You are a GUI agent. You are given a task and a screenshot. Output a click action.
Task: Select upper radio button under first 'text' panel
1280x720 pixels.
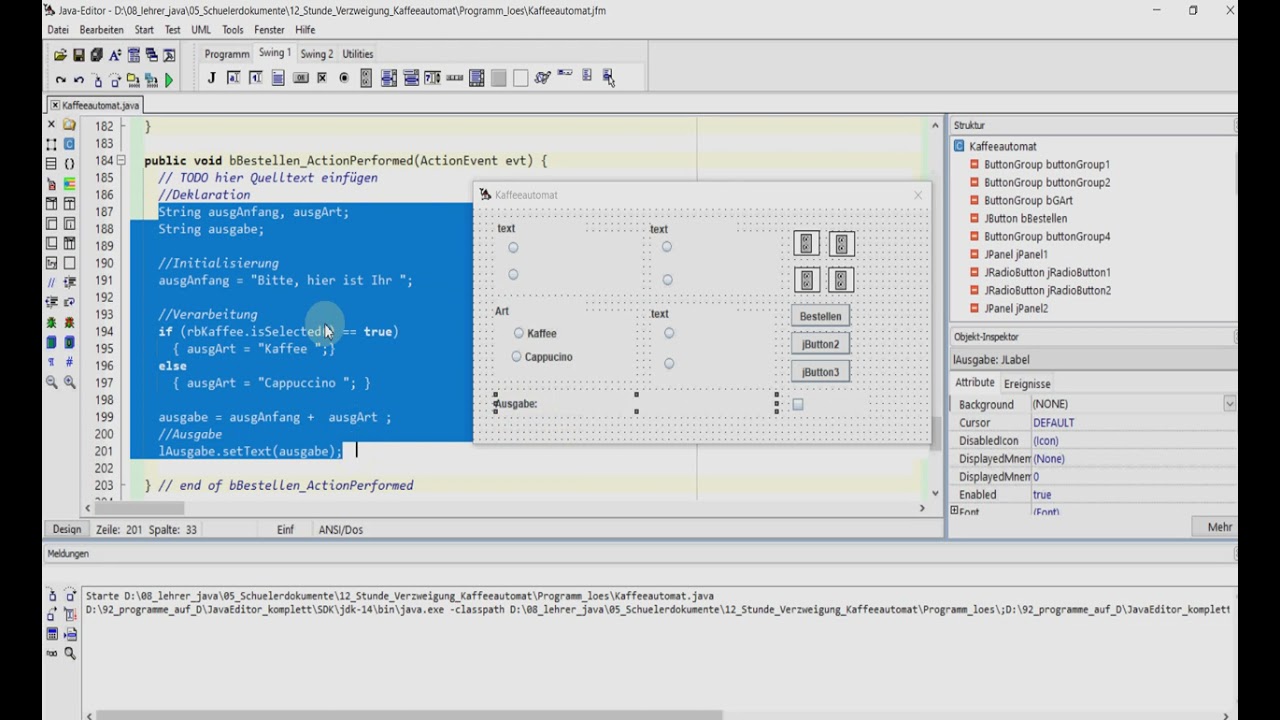tap(513, 247)
